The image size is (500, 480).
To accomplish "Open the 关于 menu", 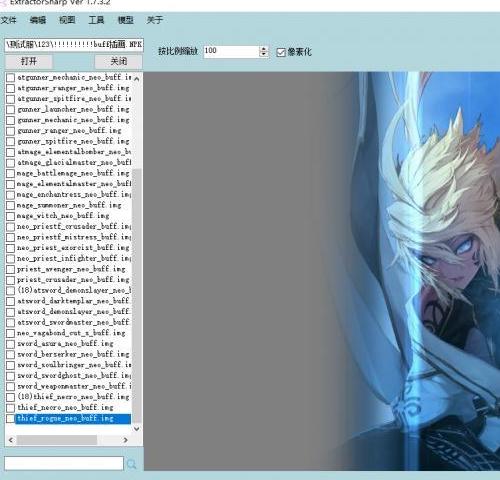I will [x=155, y=20].
